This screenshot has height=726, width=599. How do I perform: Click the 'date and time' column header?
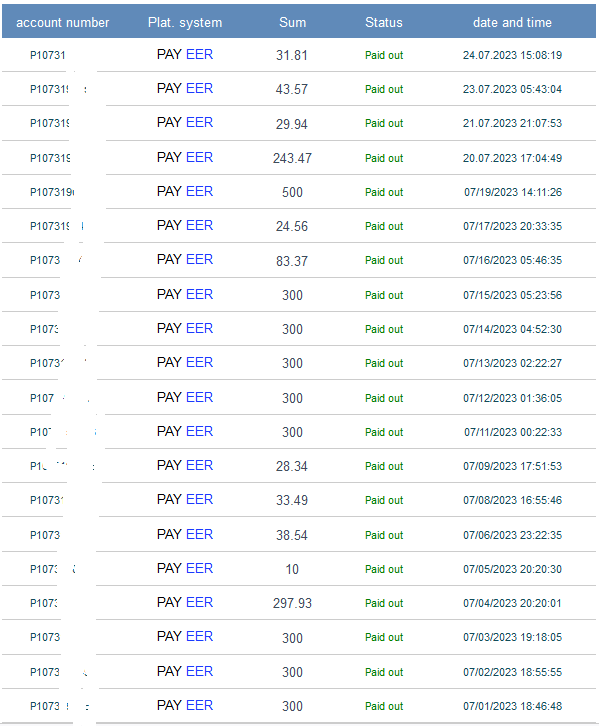click(512, 22)
